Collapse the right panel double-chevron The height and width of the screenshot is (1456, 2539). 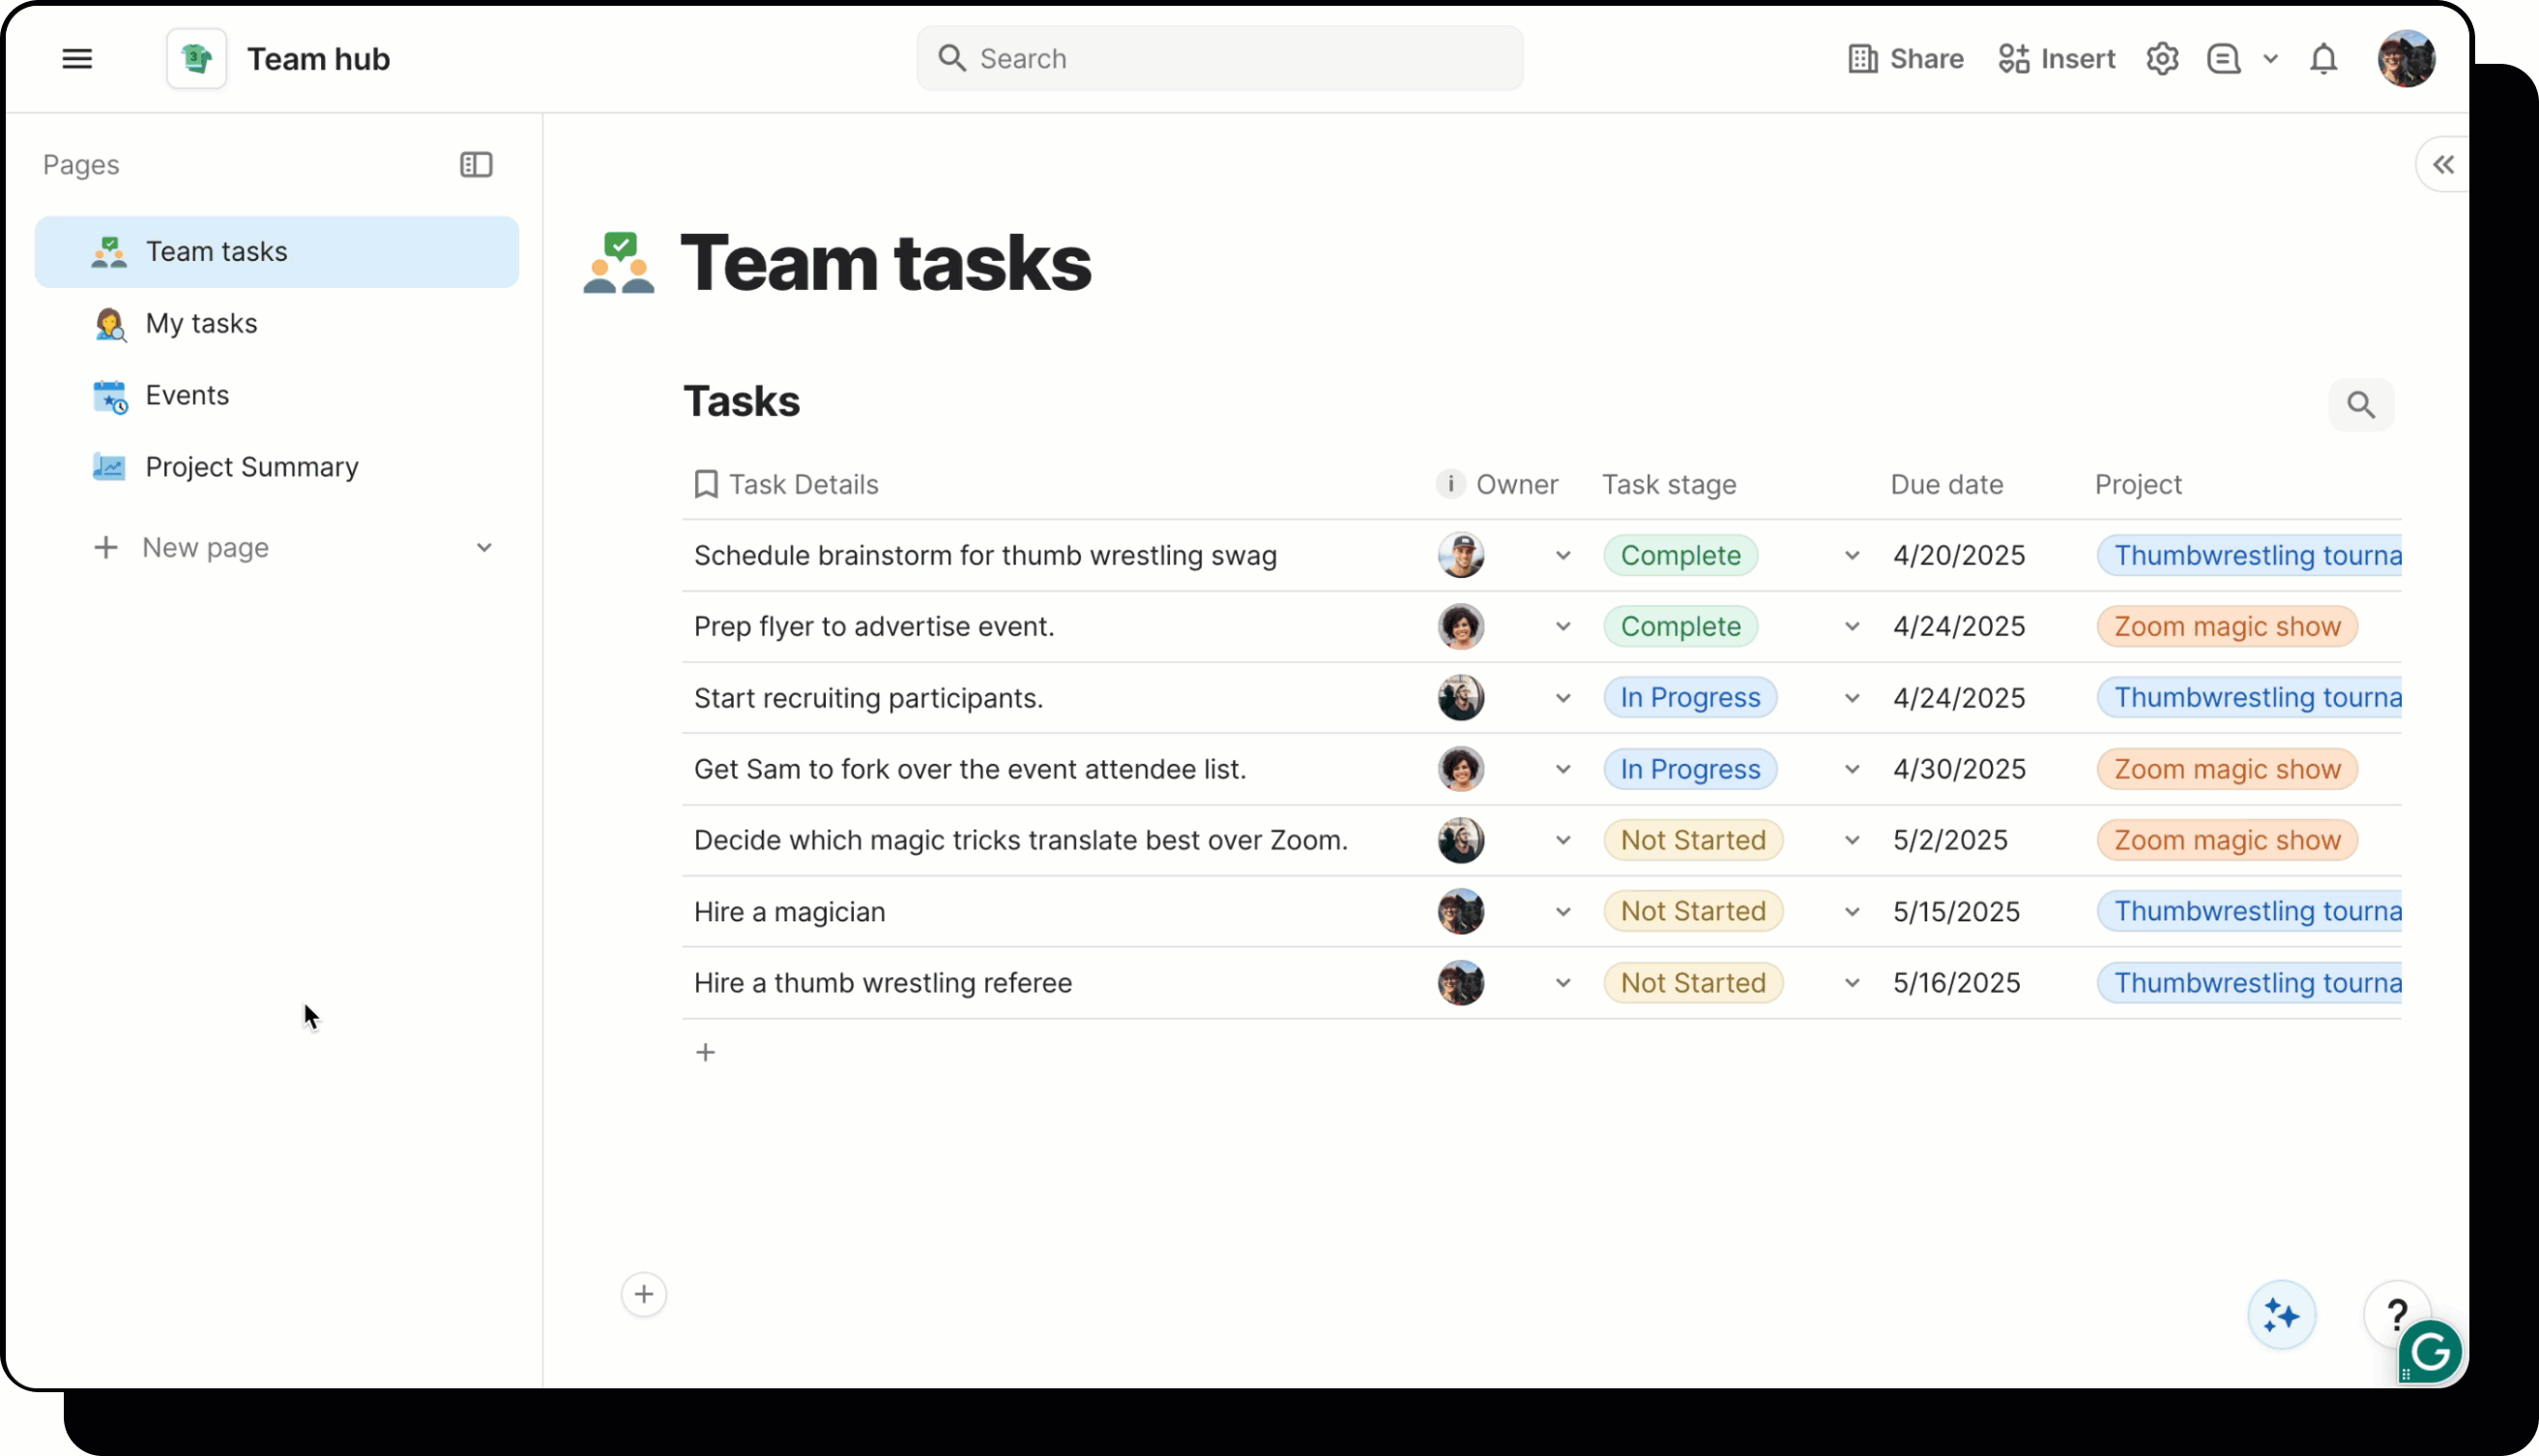(x=2443, y=165)
